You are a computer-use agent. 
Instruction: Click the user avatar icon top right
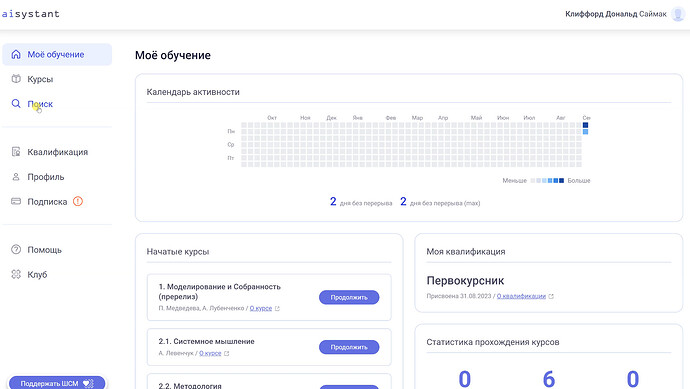point(678,14)
